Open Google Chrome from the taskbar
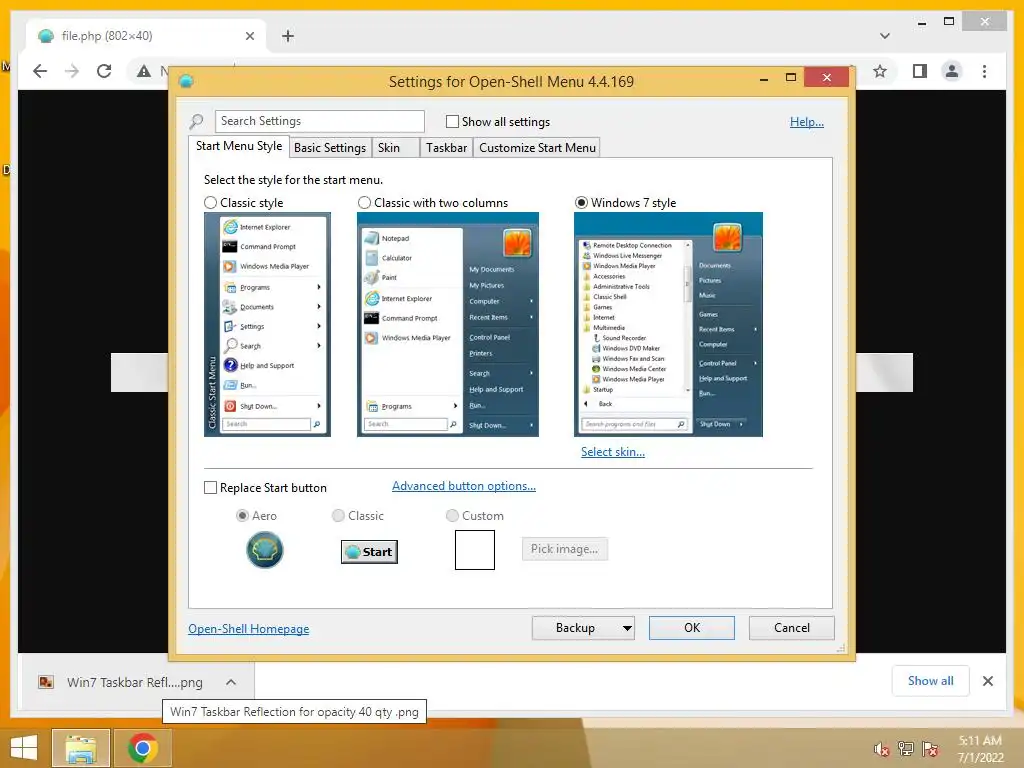Image resolution: width=1024 pixels, height=768 pixels. pyautogui.click(x=142, y=748)
